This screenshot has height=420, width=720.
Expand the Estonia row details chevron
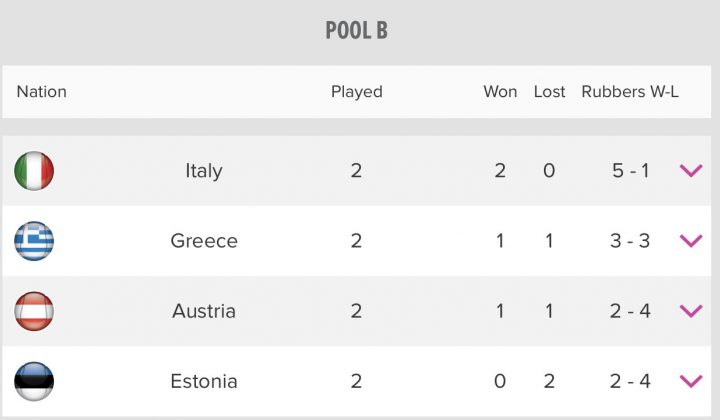[x=691, y=381]
